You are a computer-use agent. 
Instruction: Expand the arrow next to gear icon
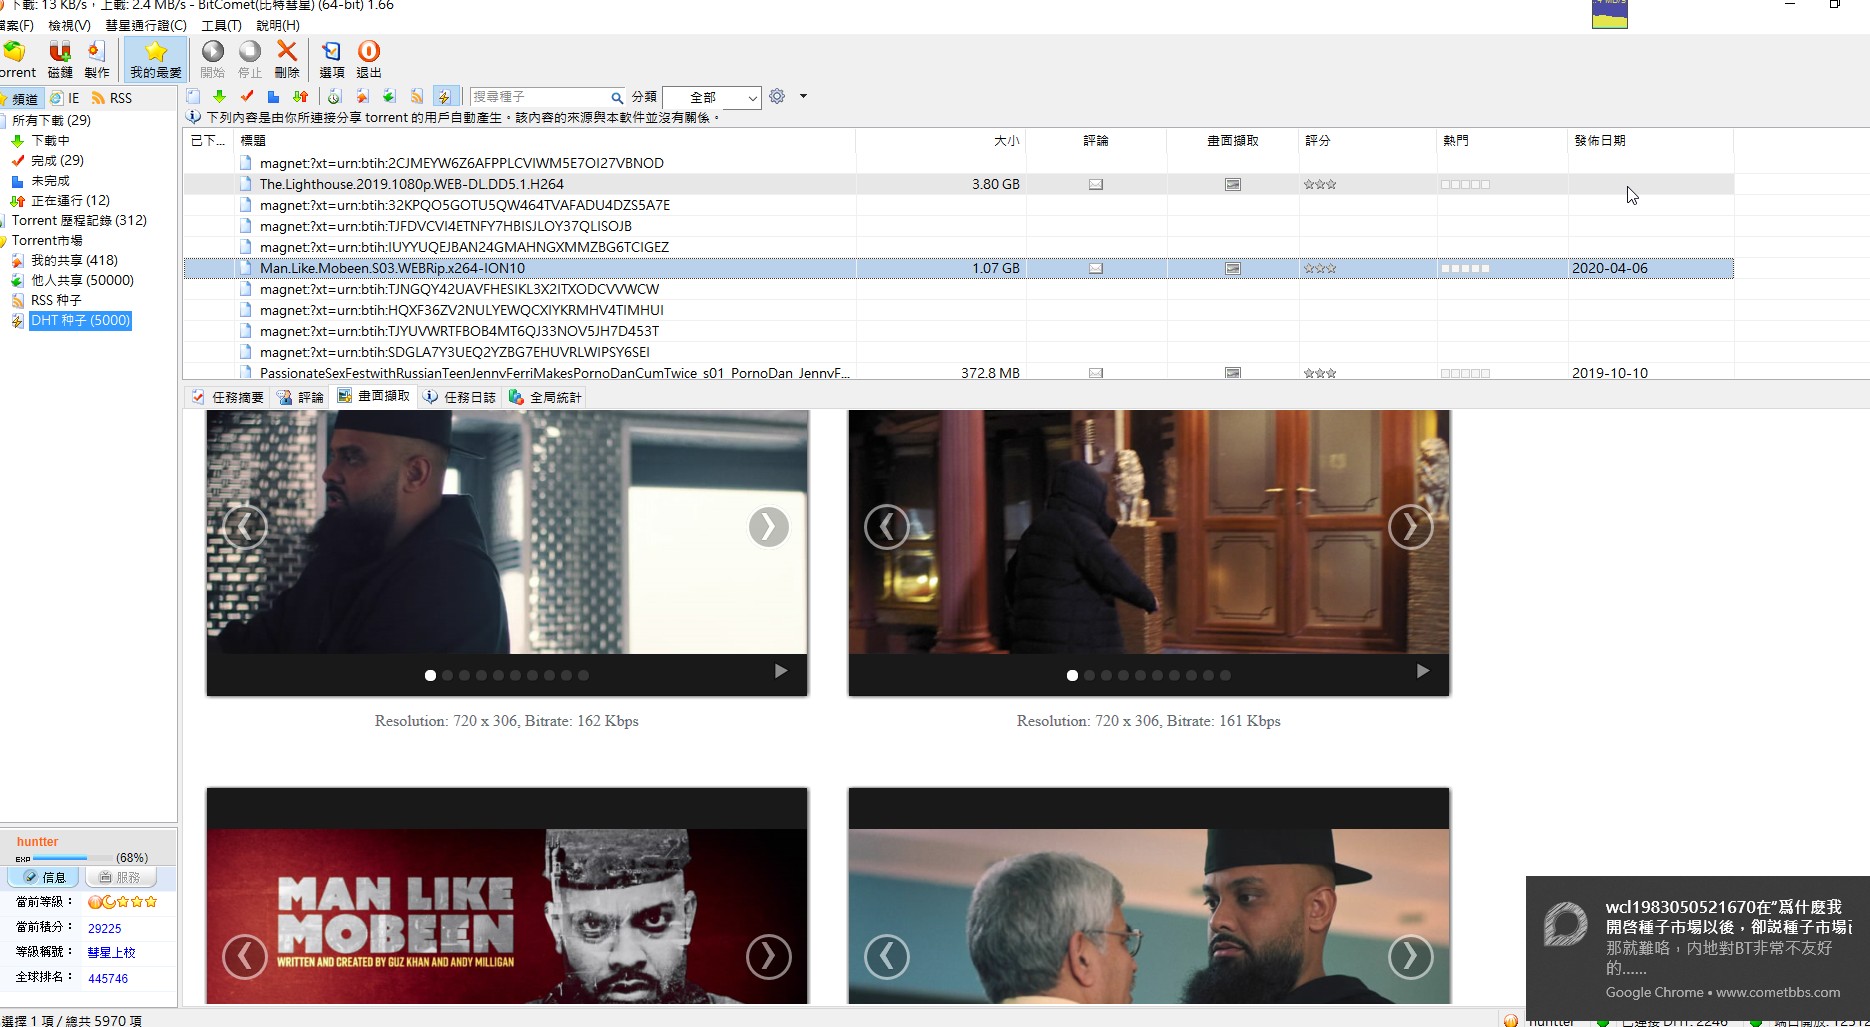803,97
